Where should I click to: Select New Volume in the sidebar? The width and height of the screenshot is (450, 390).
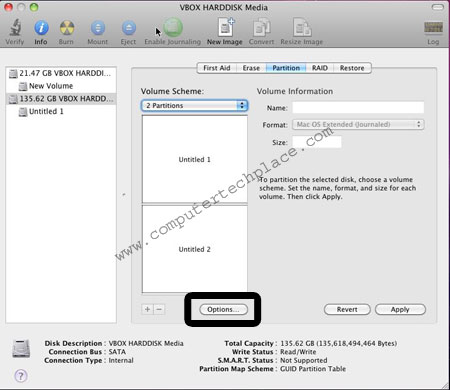[61, 86]
